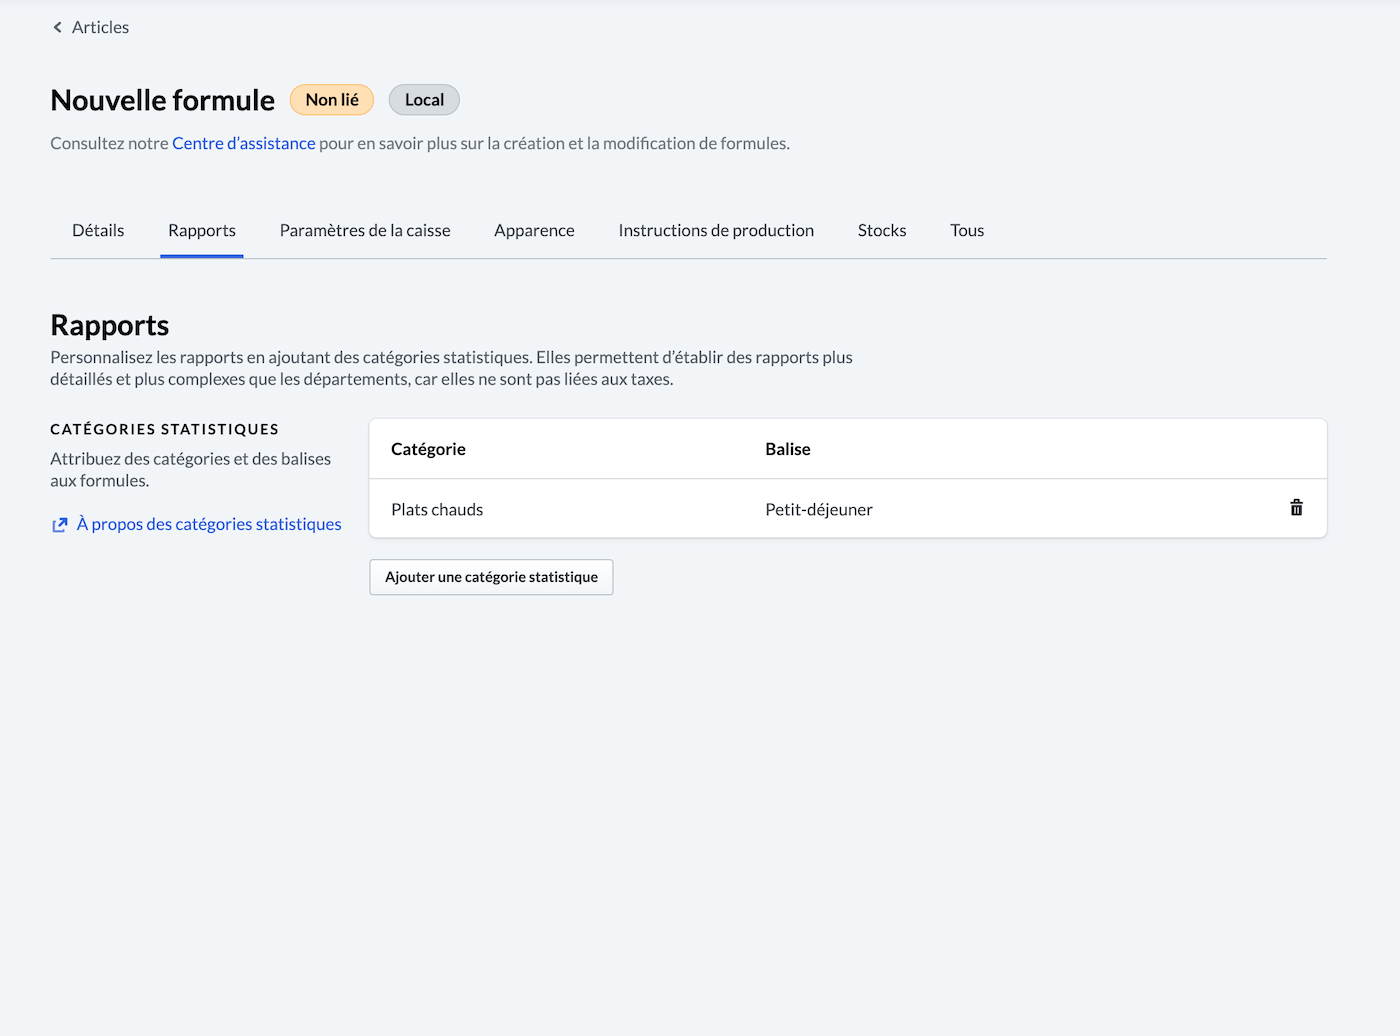
Task: Go back to the Articles page
Action: (x=100, y=28)
